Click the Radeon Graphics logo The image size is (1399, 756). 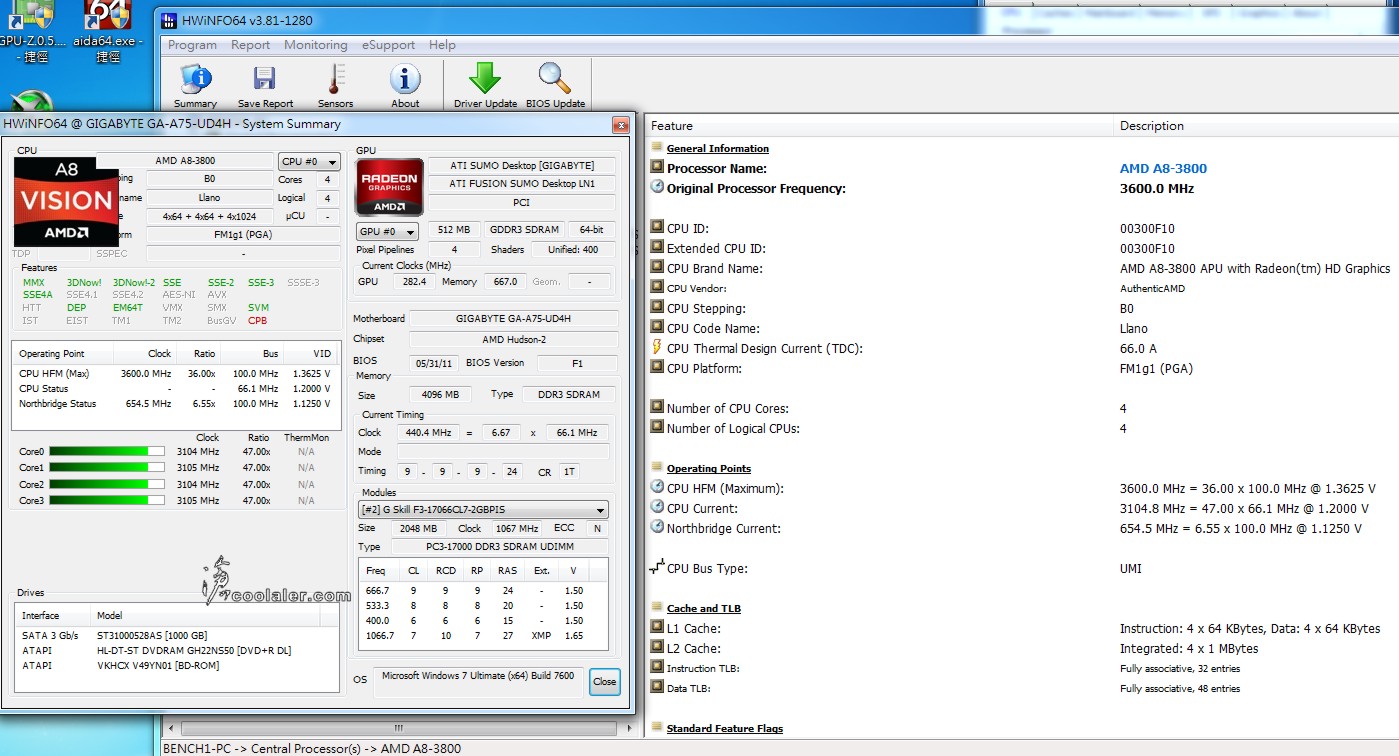pos(389,187)
